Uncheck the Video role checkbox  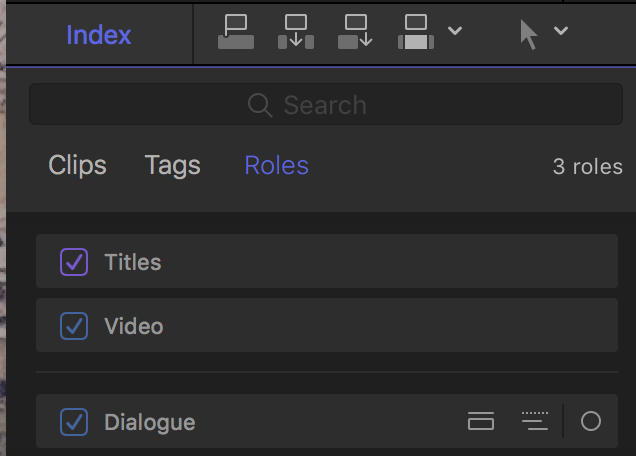pyautogui.click(x=74, y=326)
